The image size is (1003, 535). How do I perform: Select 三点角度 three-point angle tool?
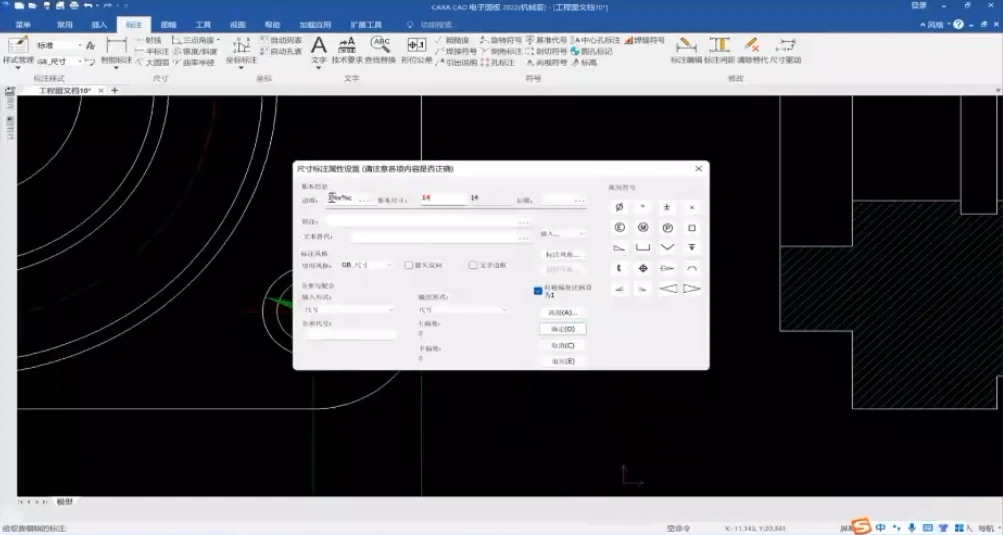point(194,40)
